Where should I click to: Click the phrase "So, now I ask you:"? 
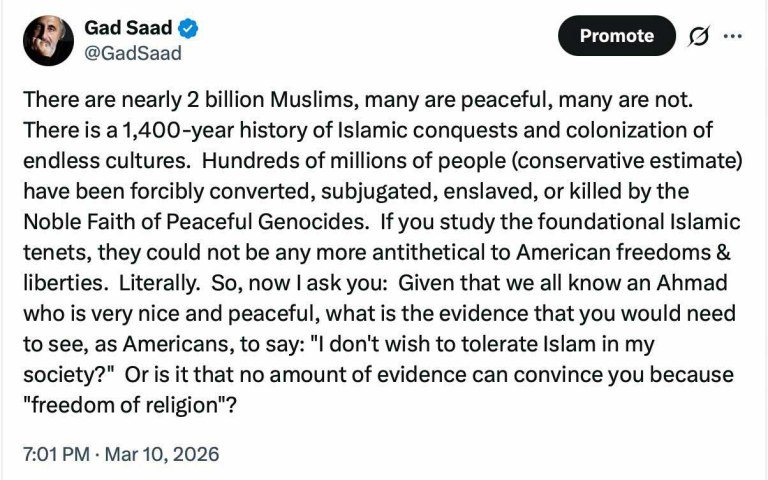(x=299, y=283)
